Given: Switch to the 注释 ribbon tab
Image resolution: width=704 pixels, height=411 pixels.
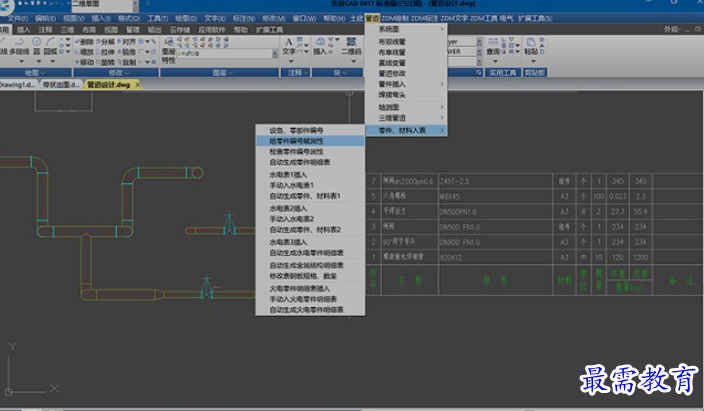Looking at the screenshot, I should [45, 30].
